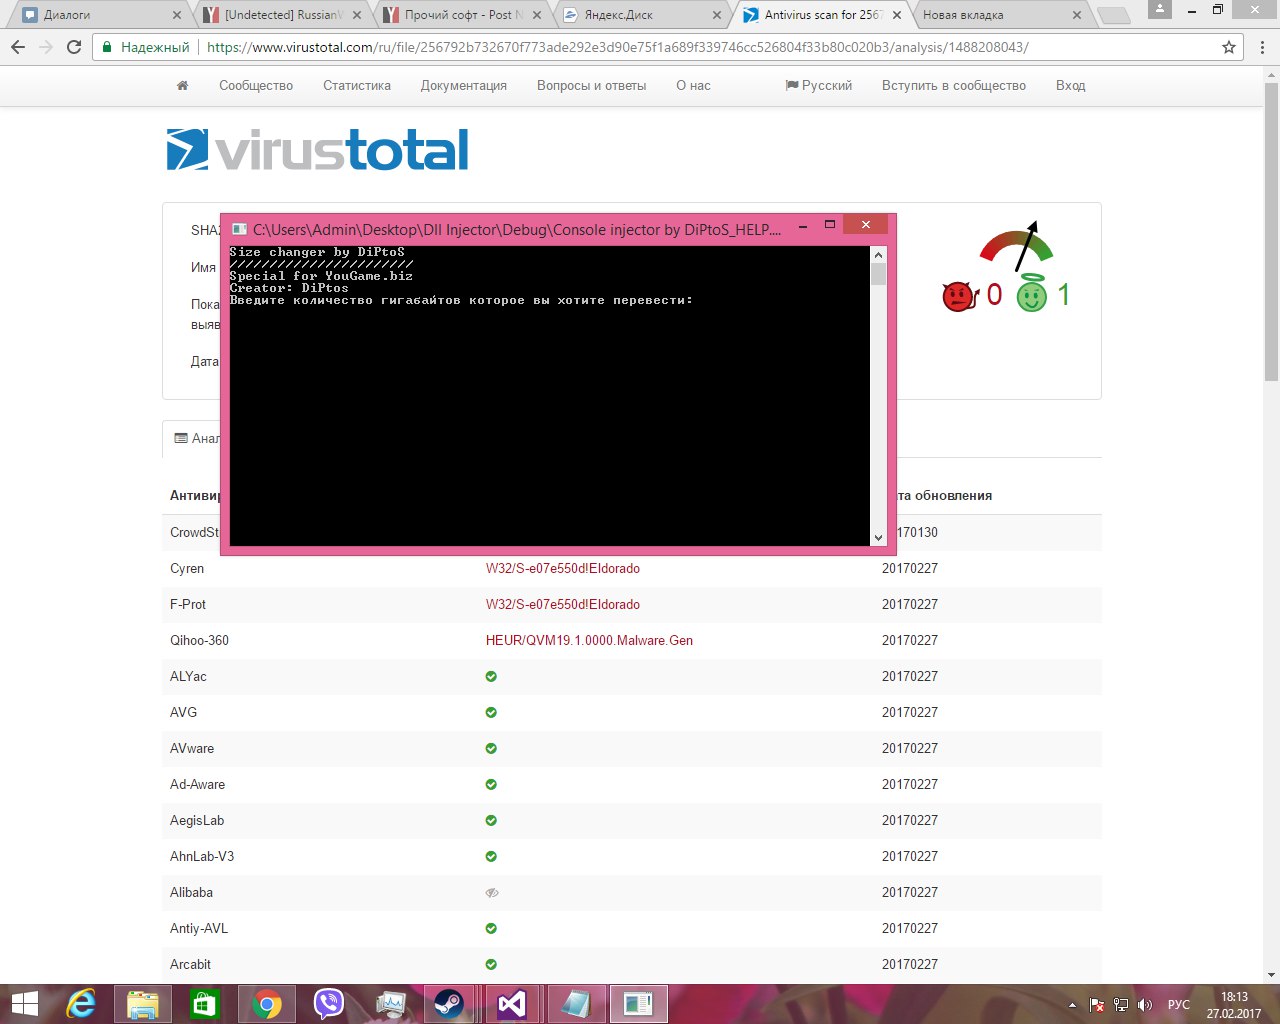Click the Chrome user profile button
The height and width of the screenshot is (1024, 1280).
(1160, 9)
